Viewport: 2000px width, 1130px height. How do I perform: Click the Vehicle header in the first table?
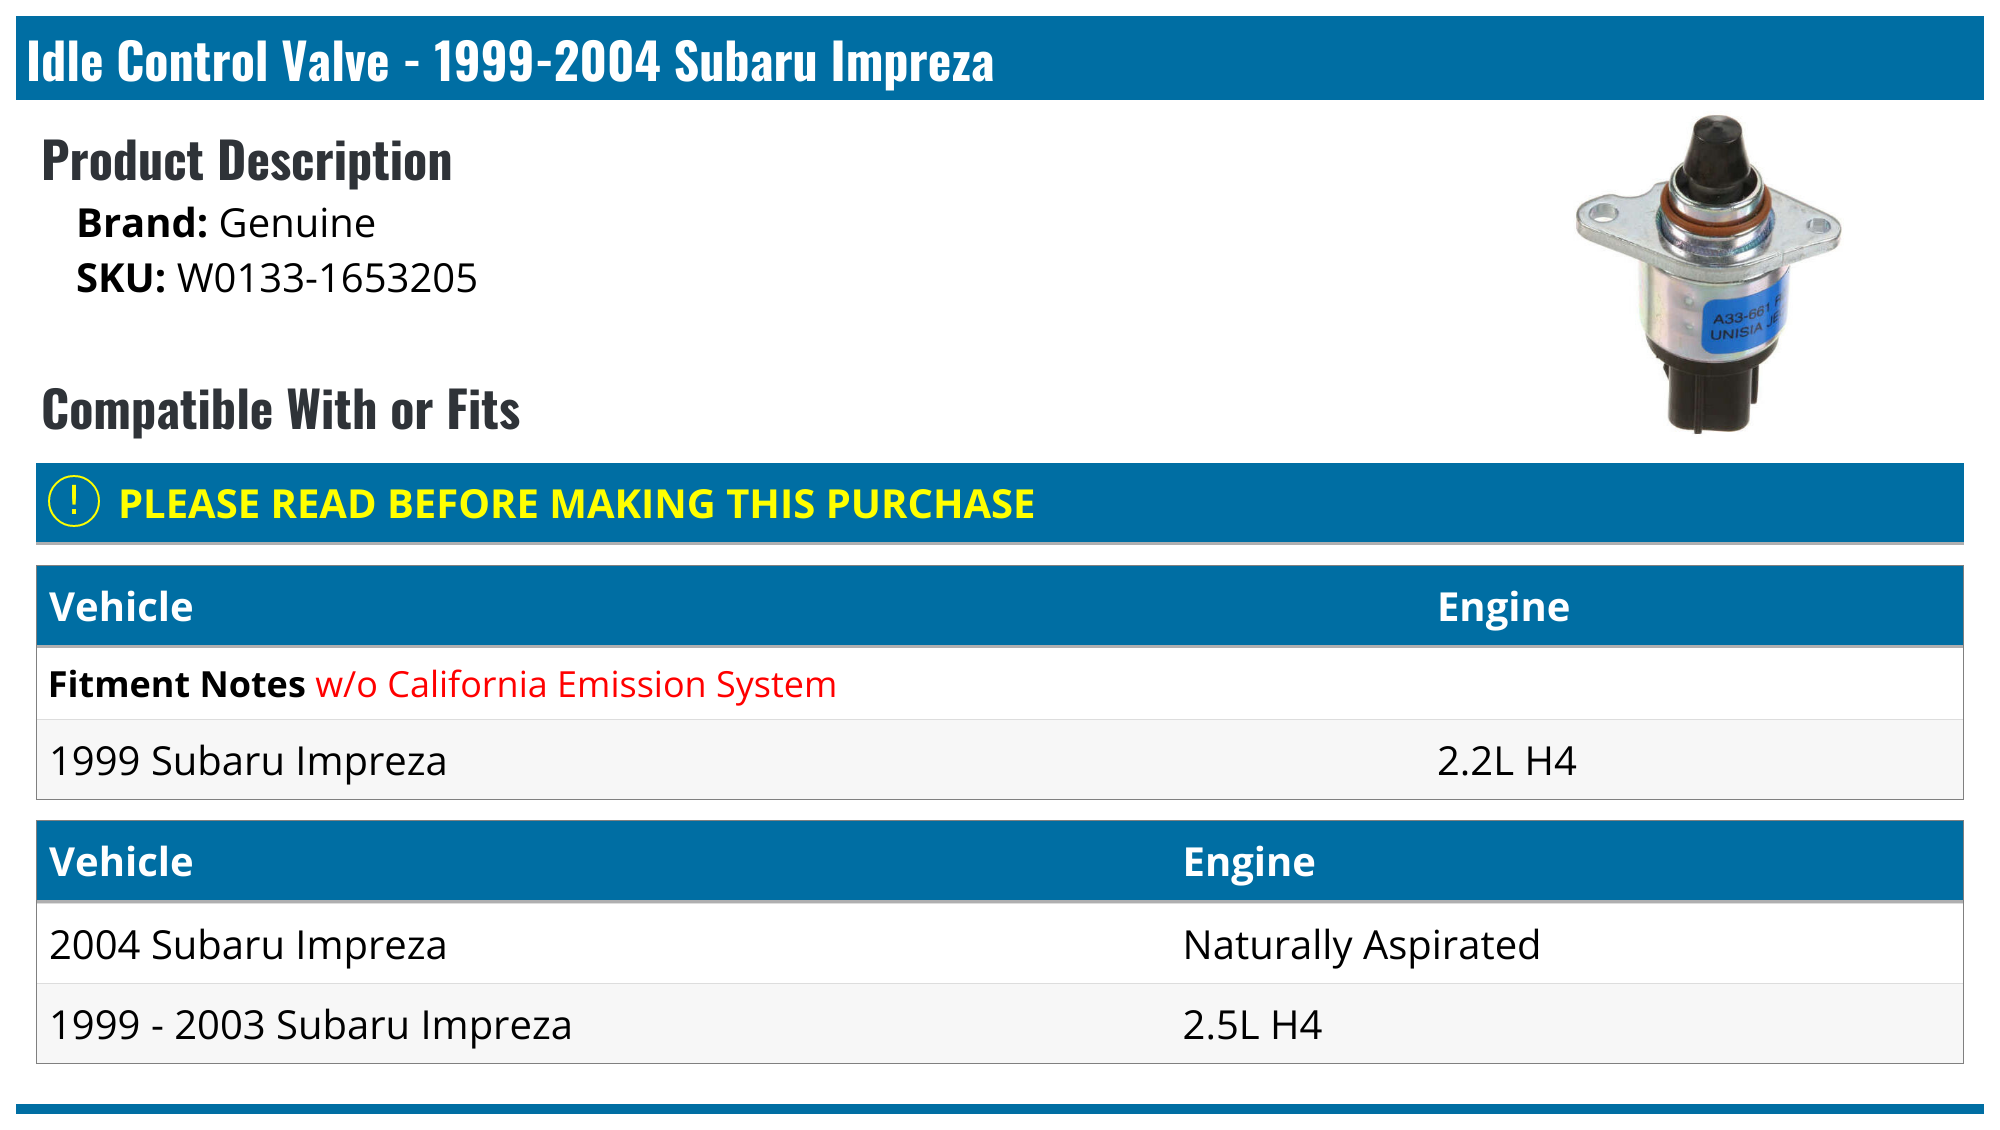[121, 607]
